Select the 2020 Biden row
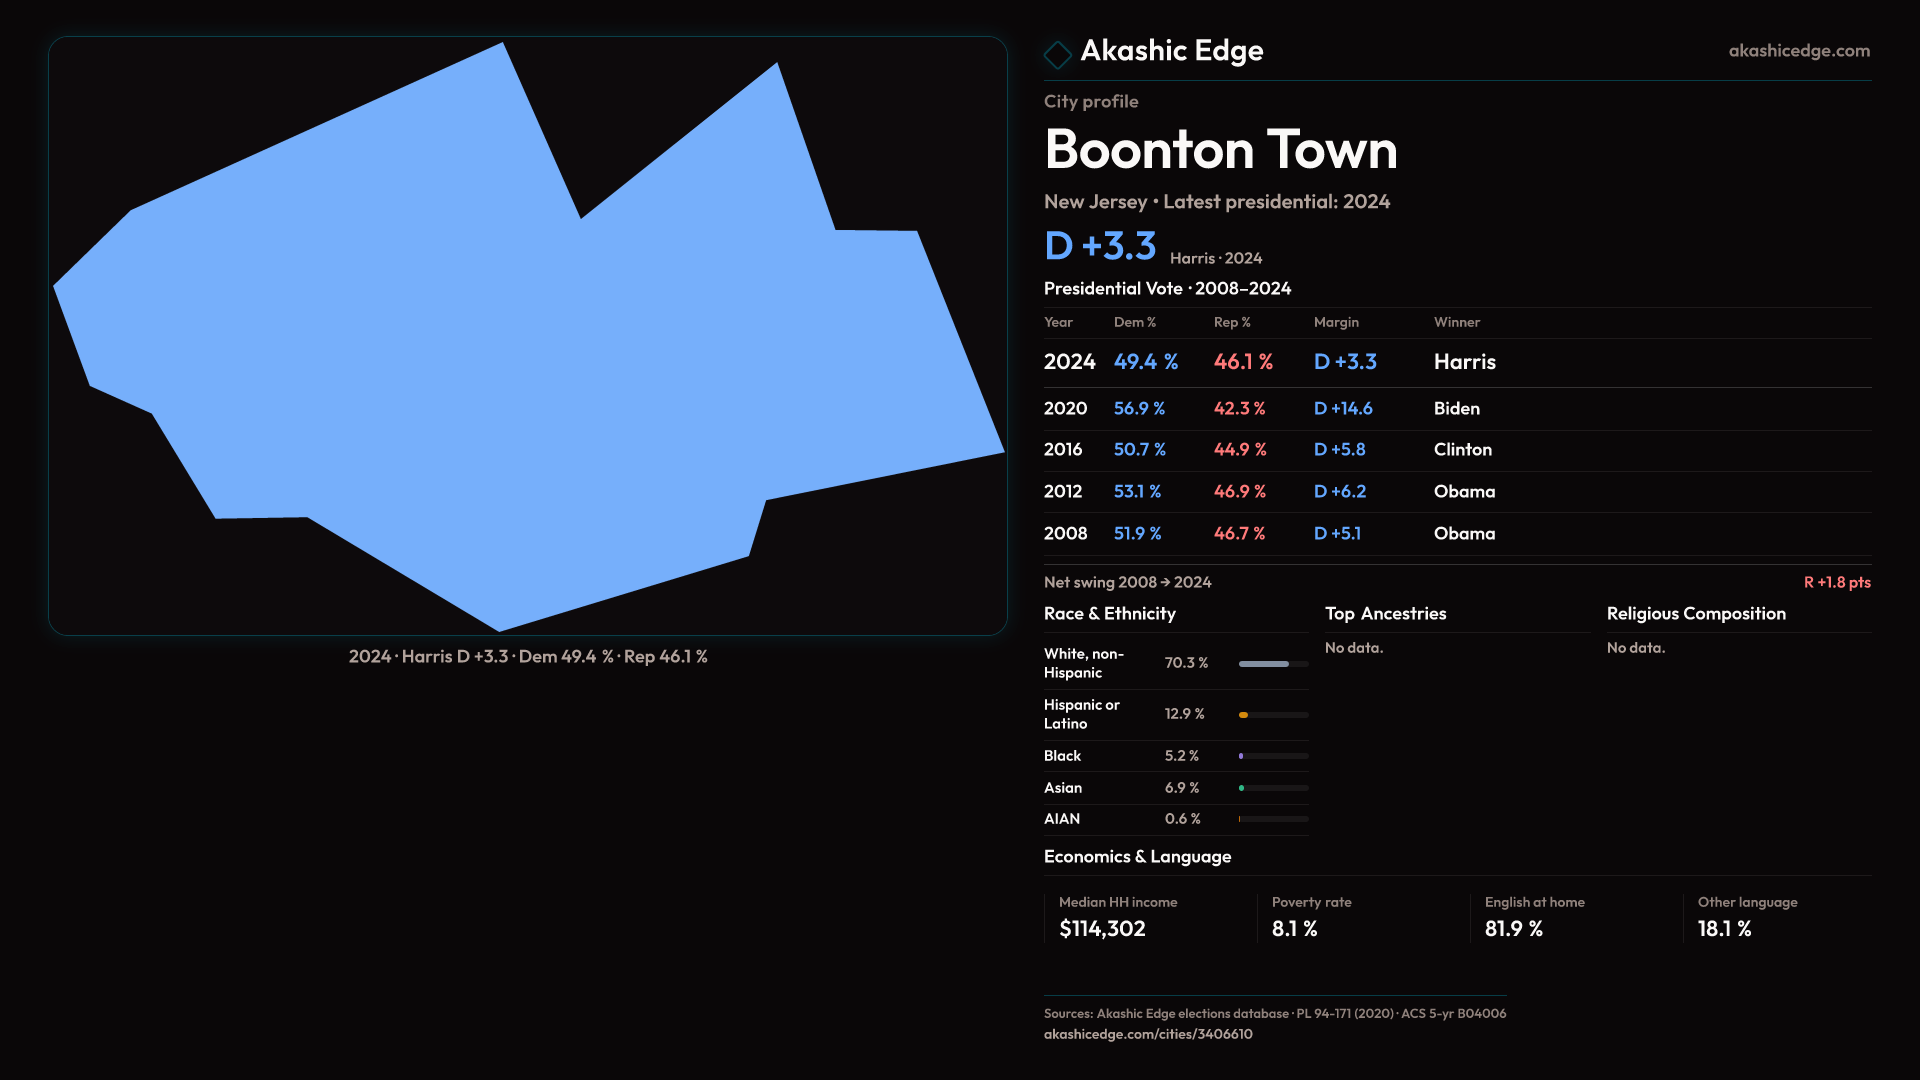The height and width of the screenshot is (1080, 1920). pos(1456,409)
